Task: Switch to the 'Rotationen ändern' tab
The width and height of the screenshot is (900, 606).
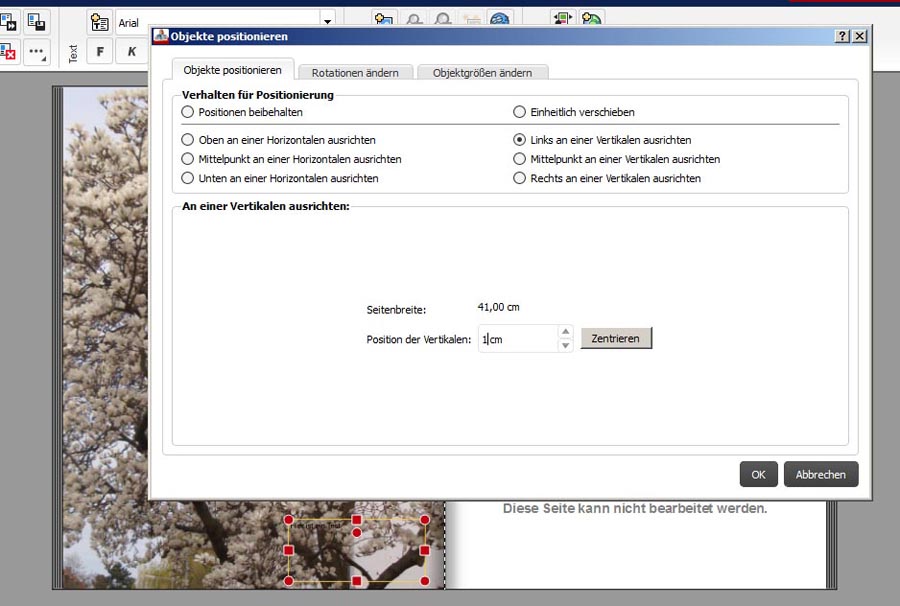Action: pyautogui.click(x=355, y=73)
